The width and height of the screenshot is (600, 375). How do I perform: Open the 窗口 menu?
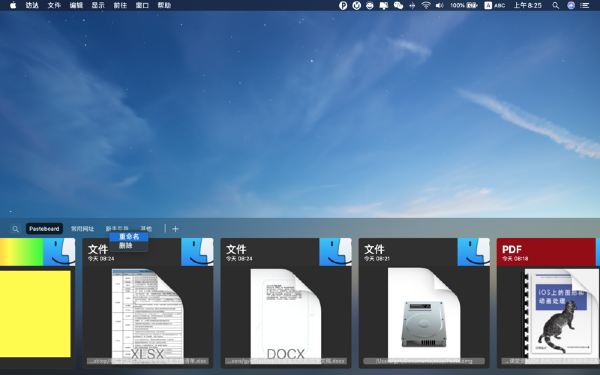pyautogui.click(x=142, y=5)
